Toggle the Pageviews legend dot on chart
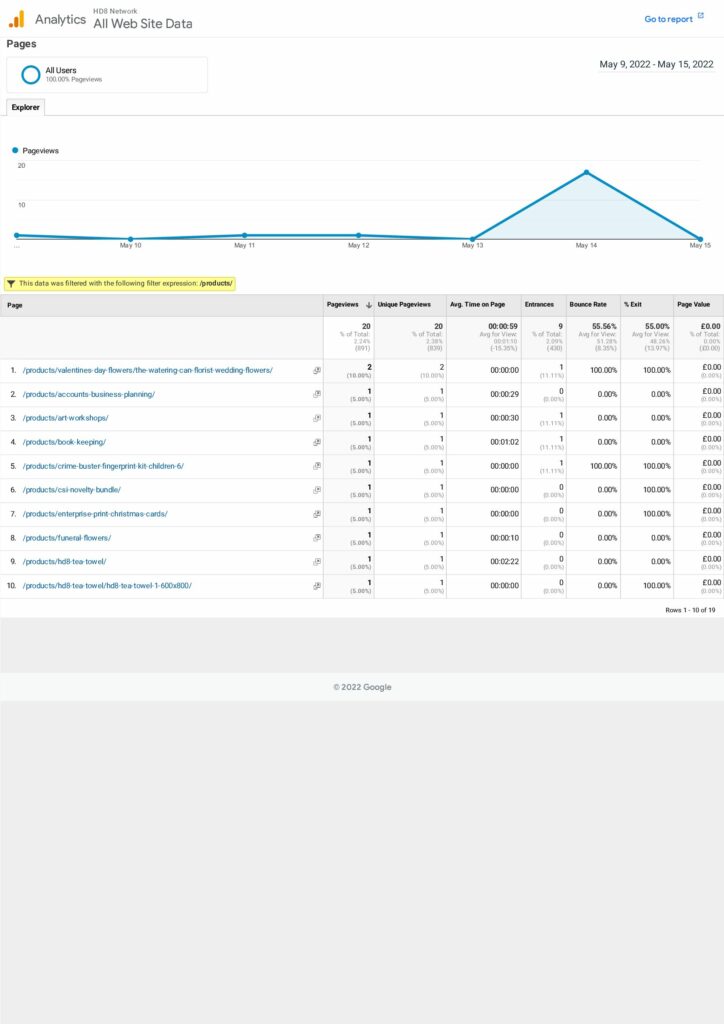This screenshot has height=1024, width=724. 16,151
